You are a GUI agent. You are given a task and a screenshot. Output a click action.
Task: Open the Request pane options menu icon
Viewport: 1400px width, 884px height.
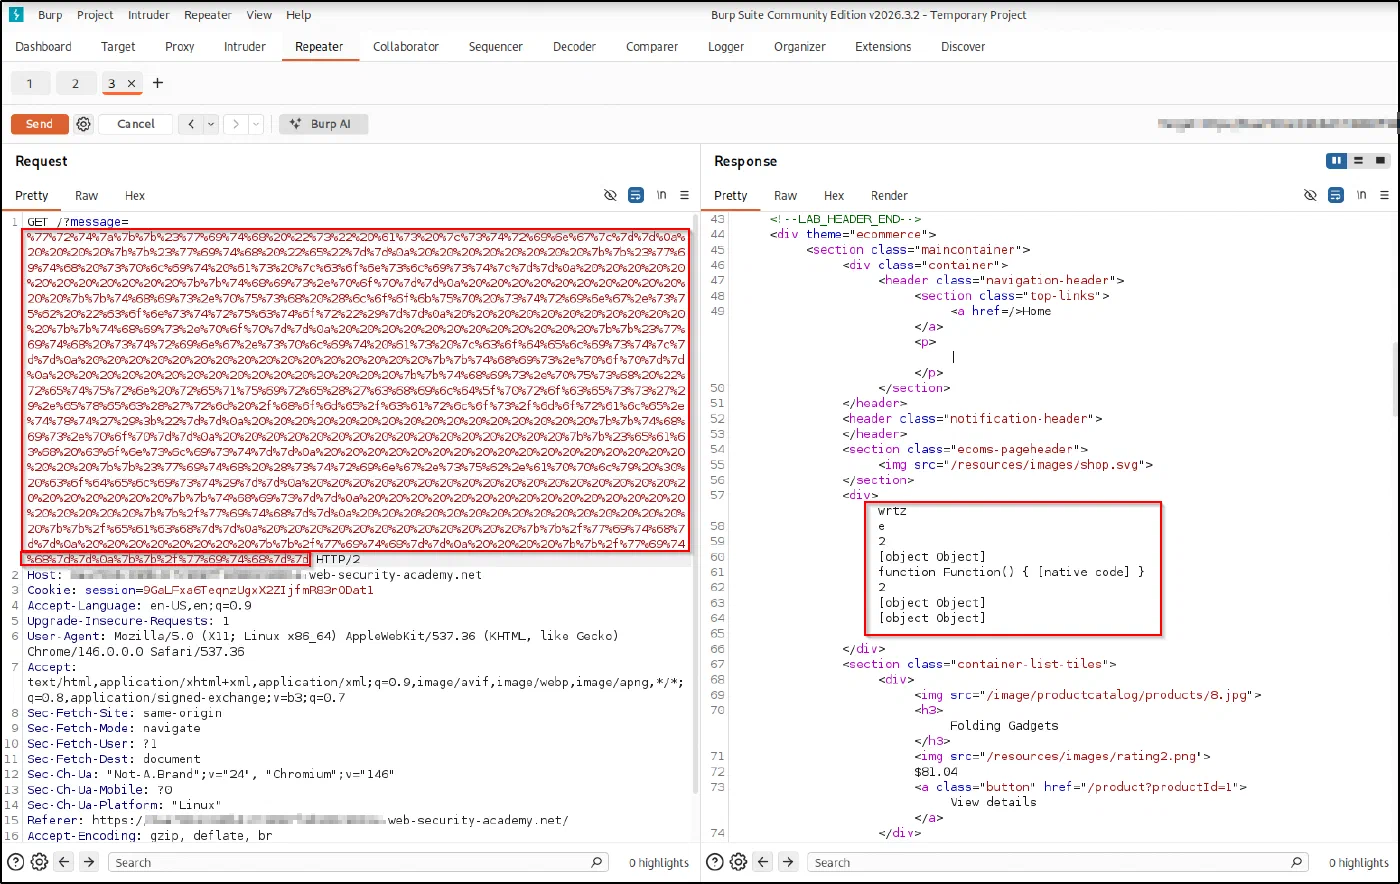(x=685, y=195)
